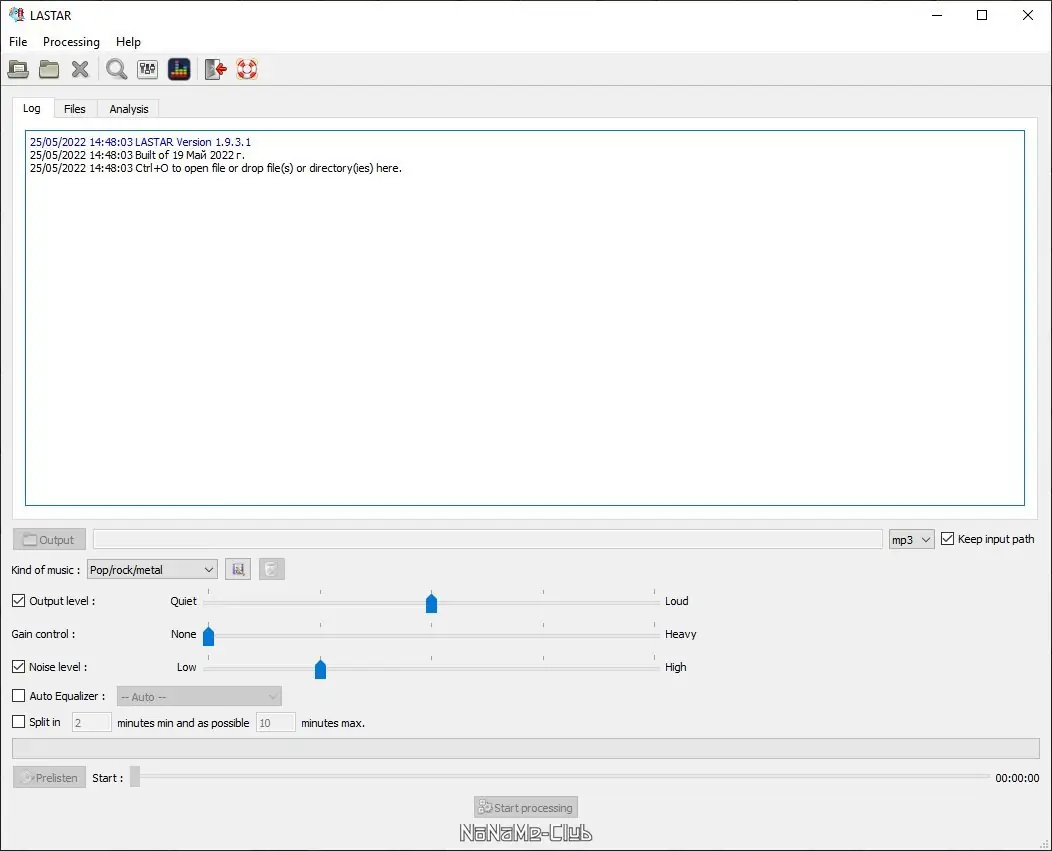
Task: Click the open file toolbar icon
Action: [18, 69]
